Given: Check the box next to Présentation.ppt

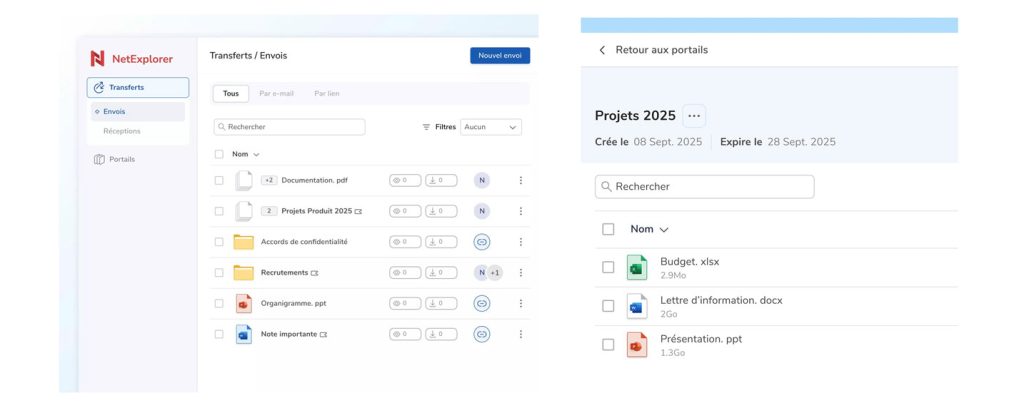Looking at the screenshot, I should [608, 345].
